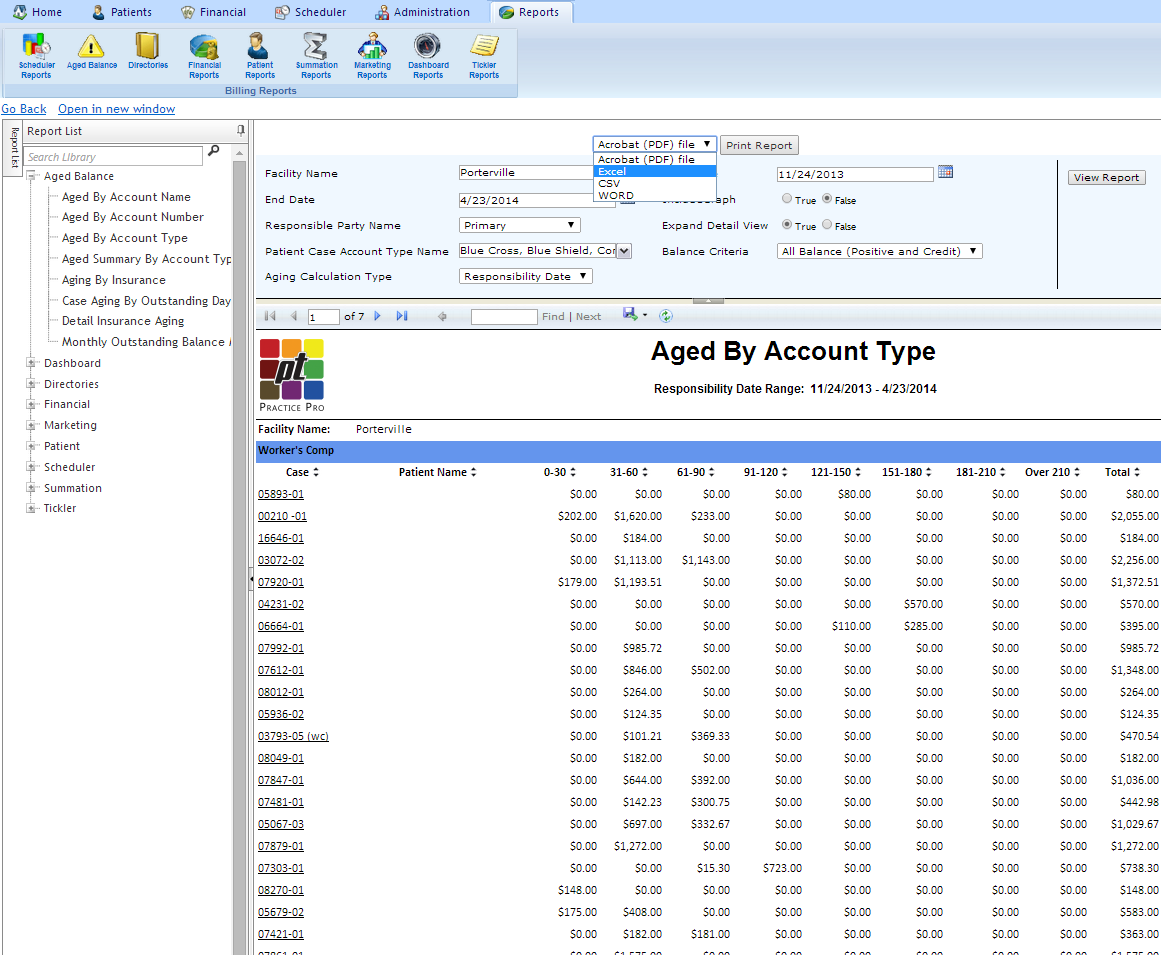
Task: Click the report refresh icon
Action: click(x=666, y=316)
